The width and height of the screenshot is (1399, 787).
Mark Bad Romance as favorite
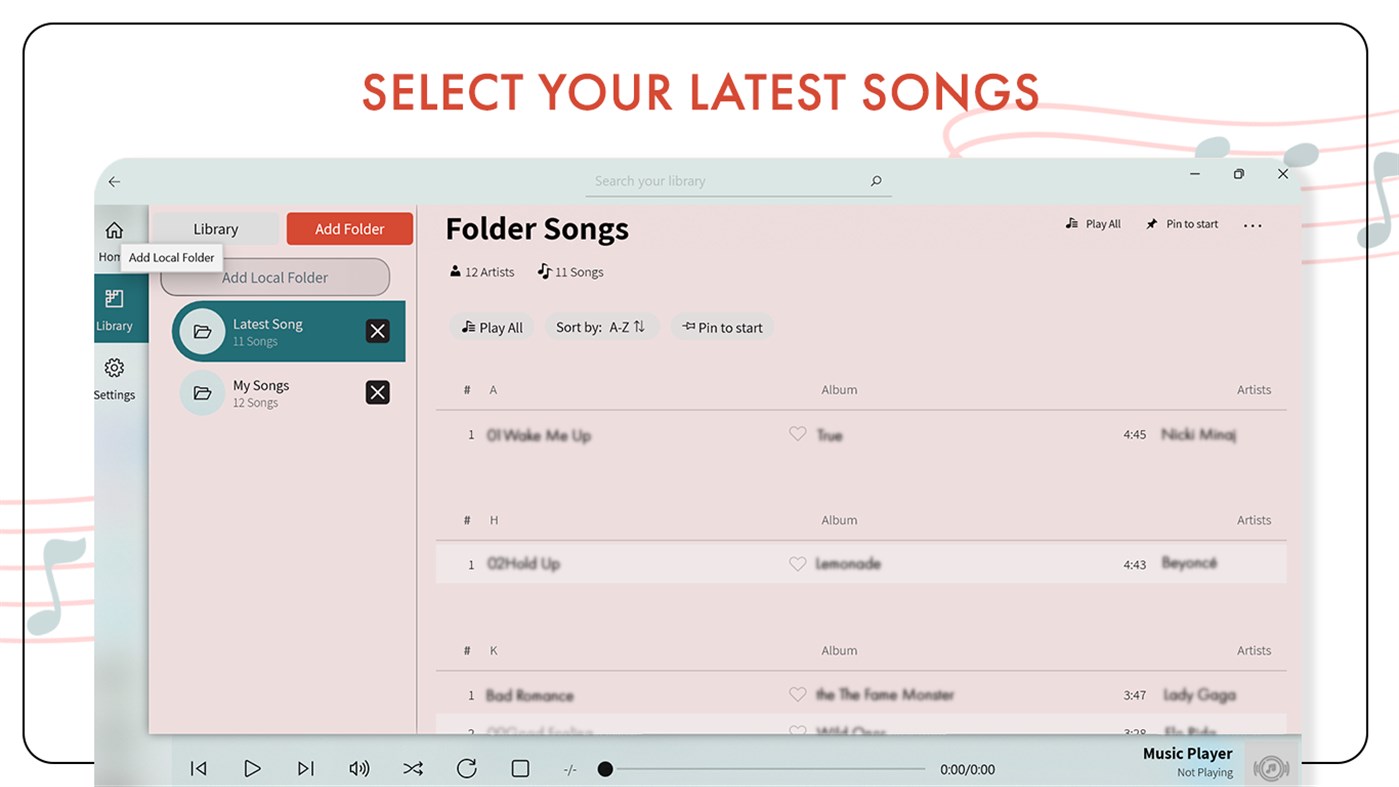click(797, 694)
